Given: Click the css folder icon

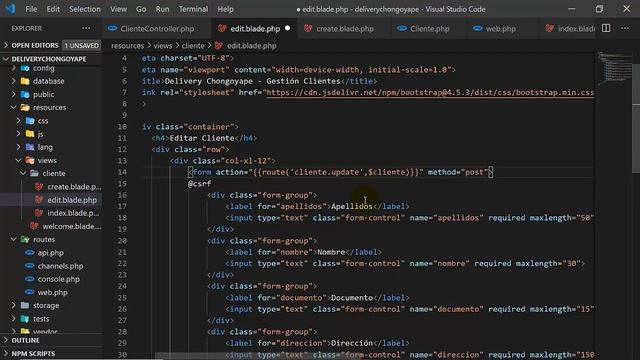Looking at the screenshot, I should [30, 121].
